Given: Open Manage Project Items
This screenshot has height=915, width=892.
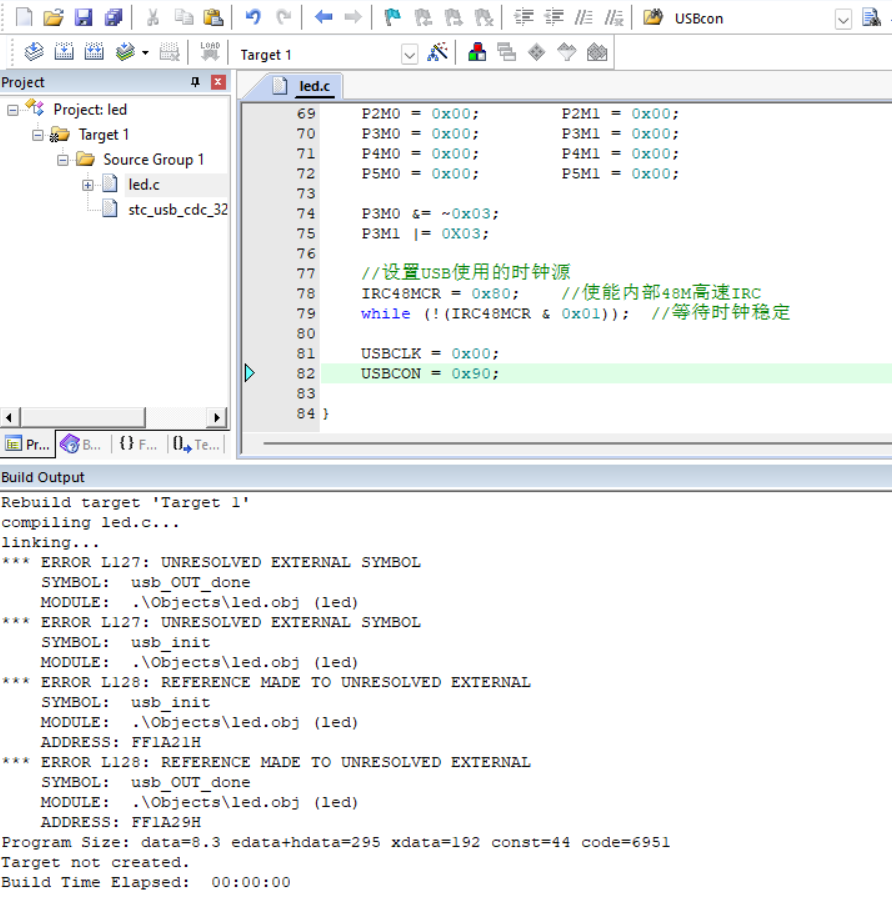Looking at the screenshot, I should 477,53.
